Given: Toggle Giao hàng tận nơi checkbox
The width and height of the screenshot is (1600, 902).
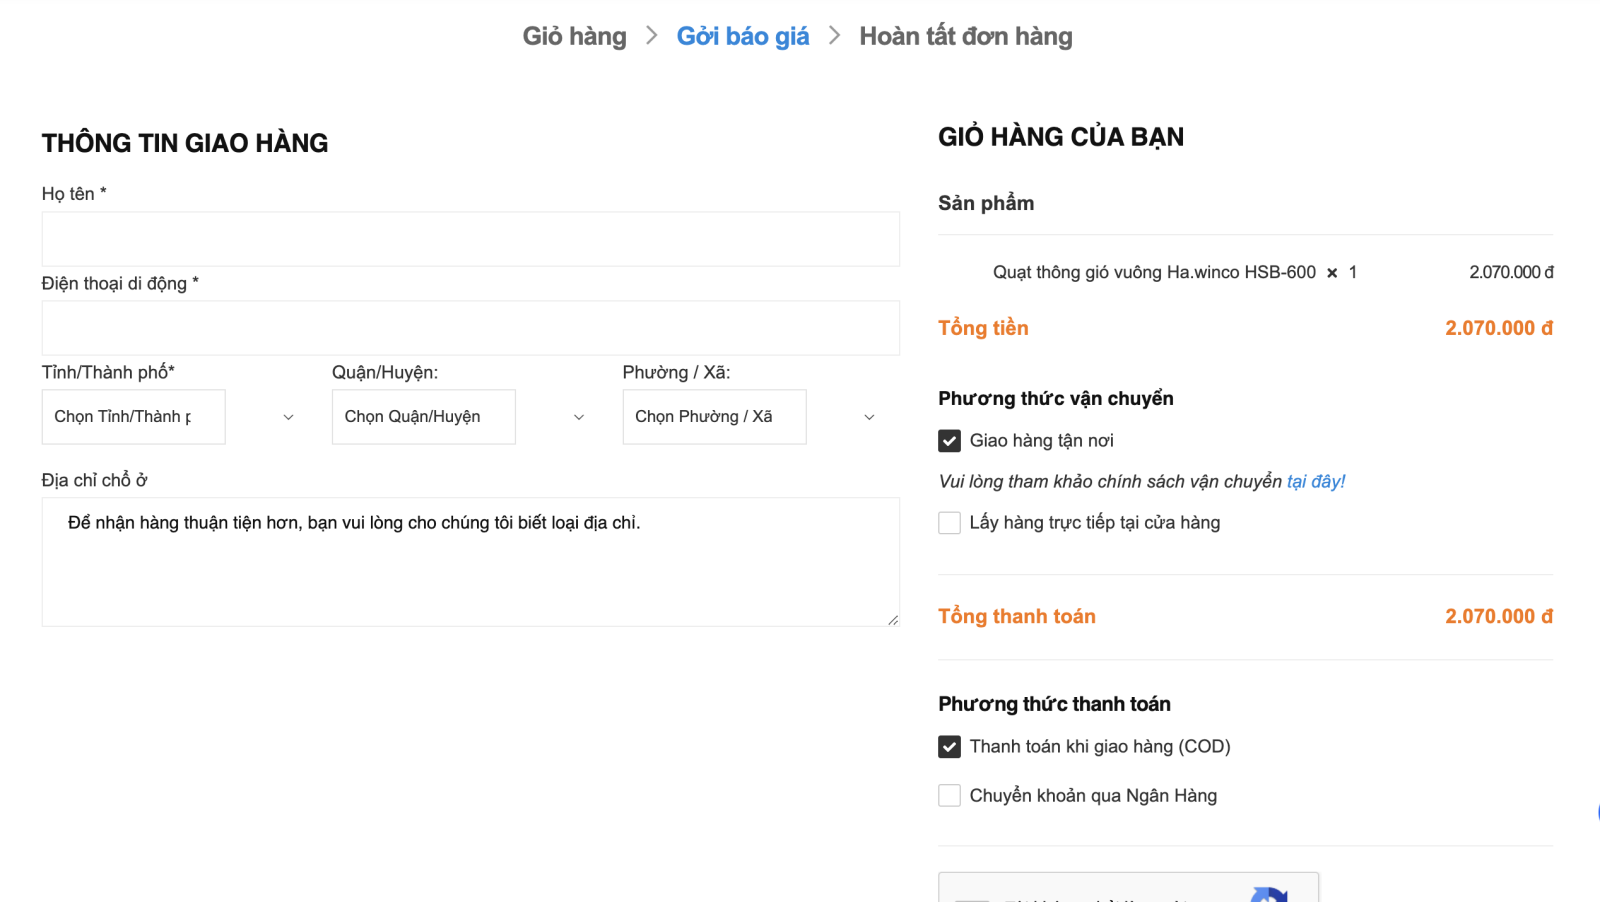Looking at the screenshot, I should pos(949,441).
